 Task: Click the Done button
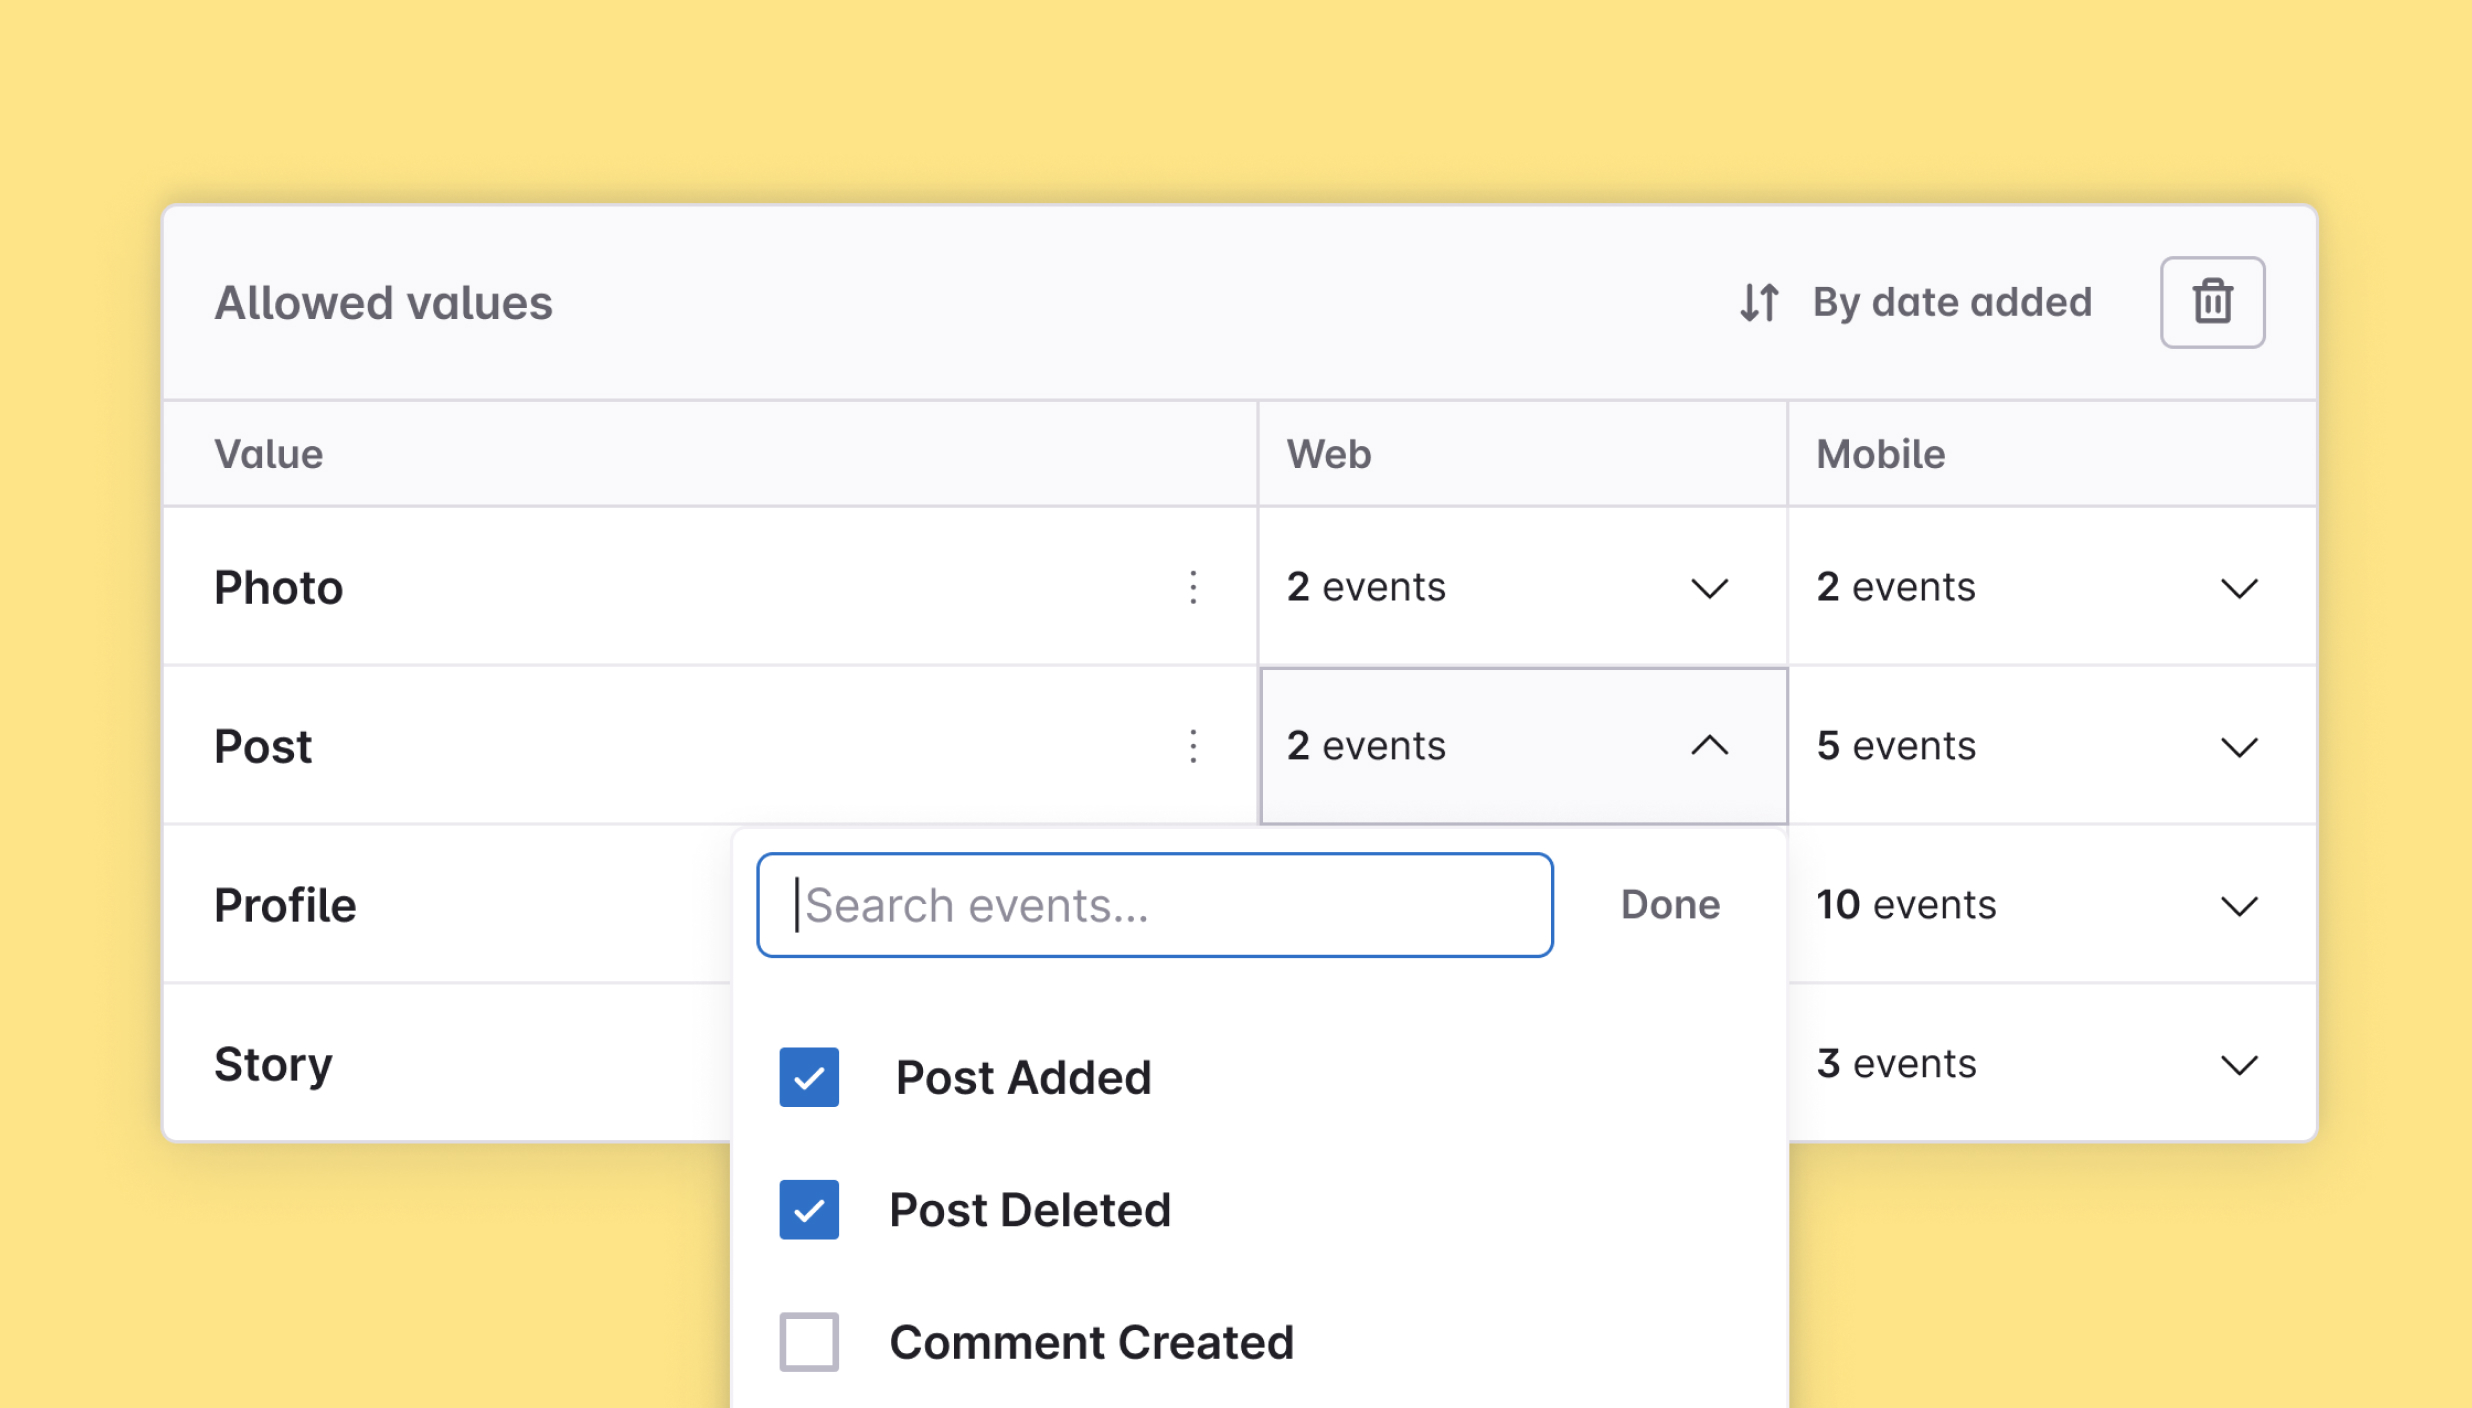[x=1670, y=904]
